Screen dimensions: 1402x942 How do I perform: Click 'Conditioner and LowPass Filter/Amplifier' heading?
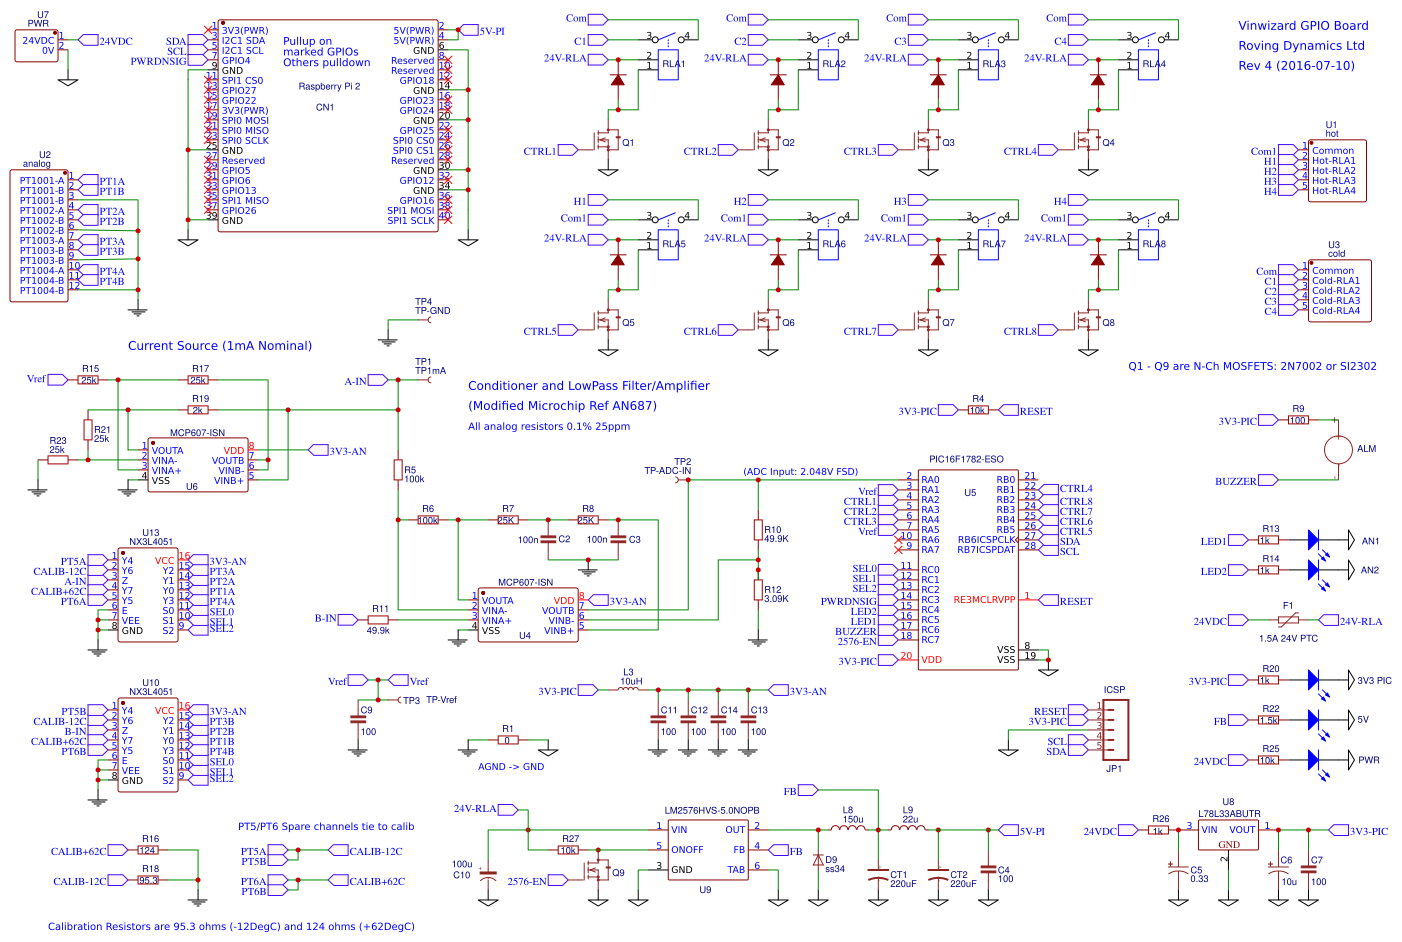pos(589,386)
